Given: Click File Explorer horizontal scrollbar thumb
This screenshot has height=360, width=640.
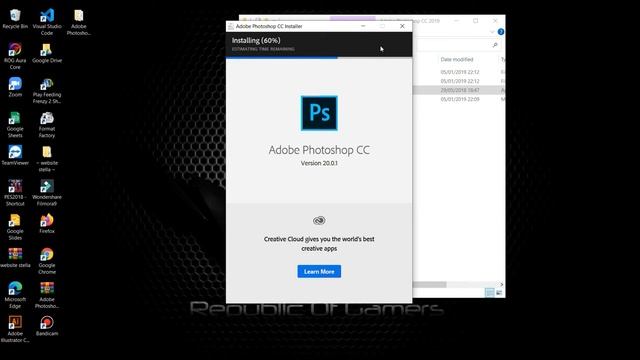Looking at the screenshot, I should click(430, 284).
